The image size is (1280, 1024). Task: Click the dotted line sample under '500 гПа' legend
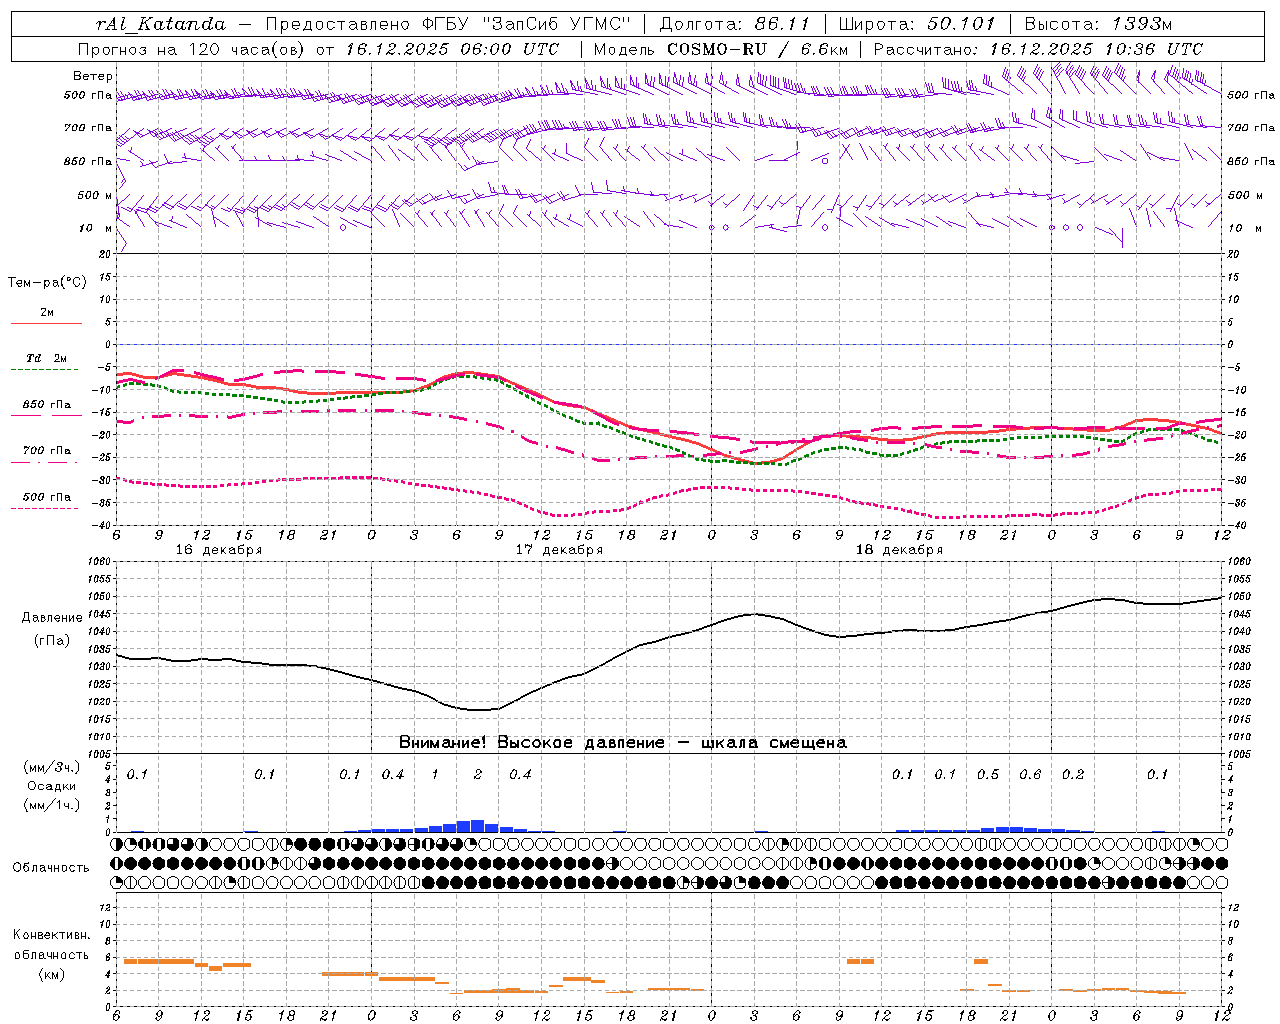[x=46, y=508]
